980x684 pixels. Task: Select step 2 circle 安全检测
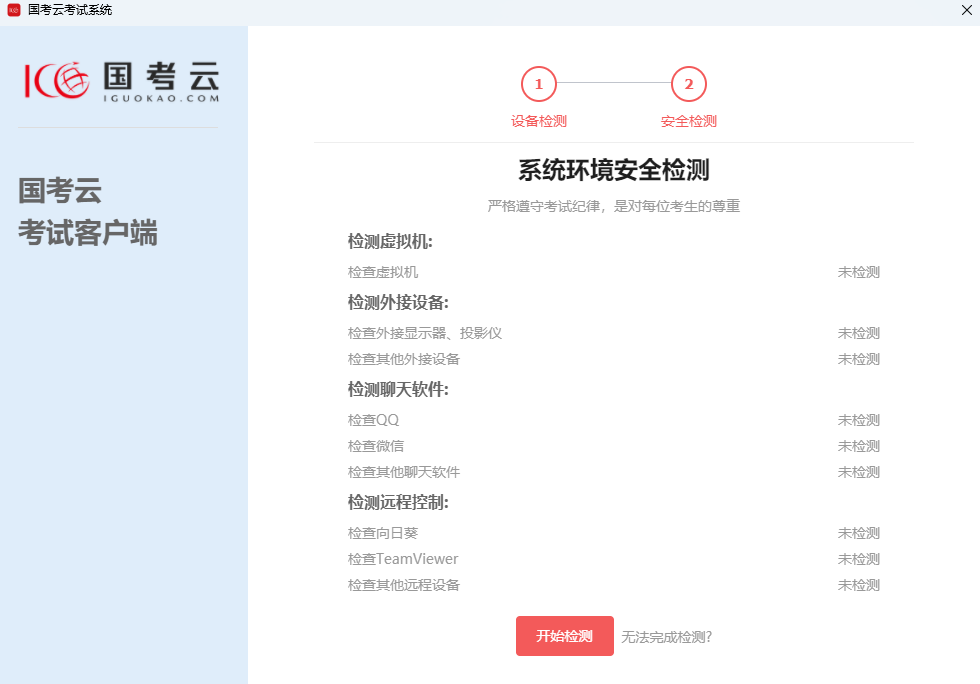point(689,84)
